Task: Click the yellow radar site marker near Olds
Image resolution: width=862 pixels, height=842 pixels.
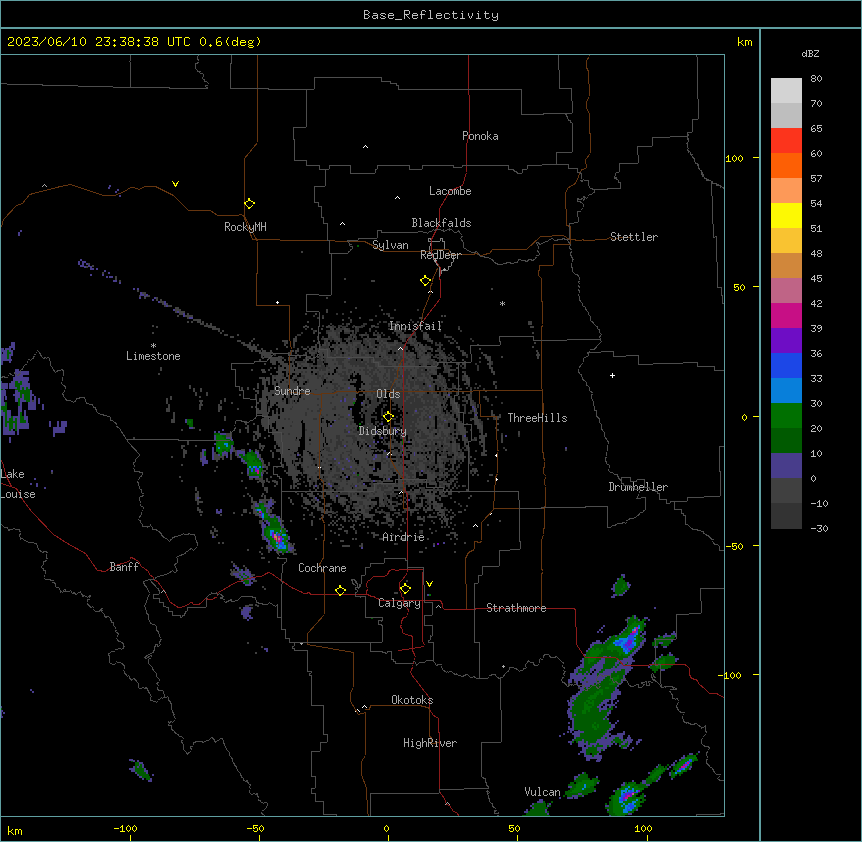Action: (x=388, y=417)
